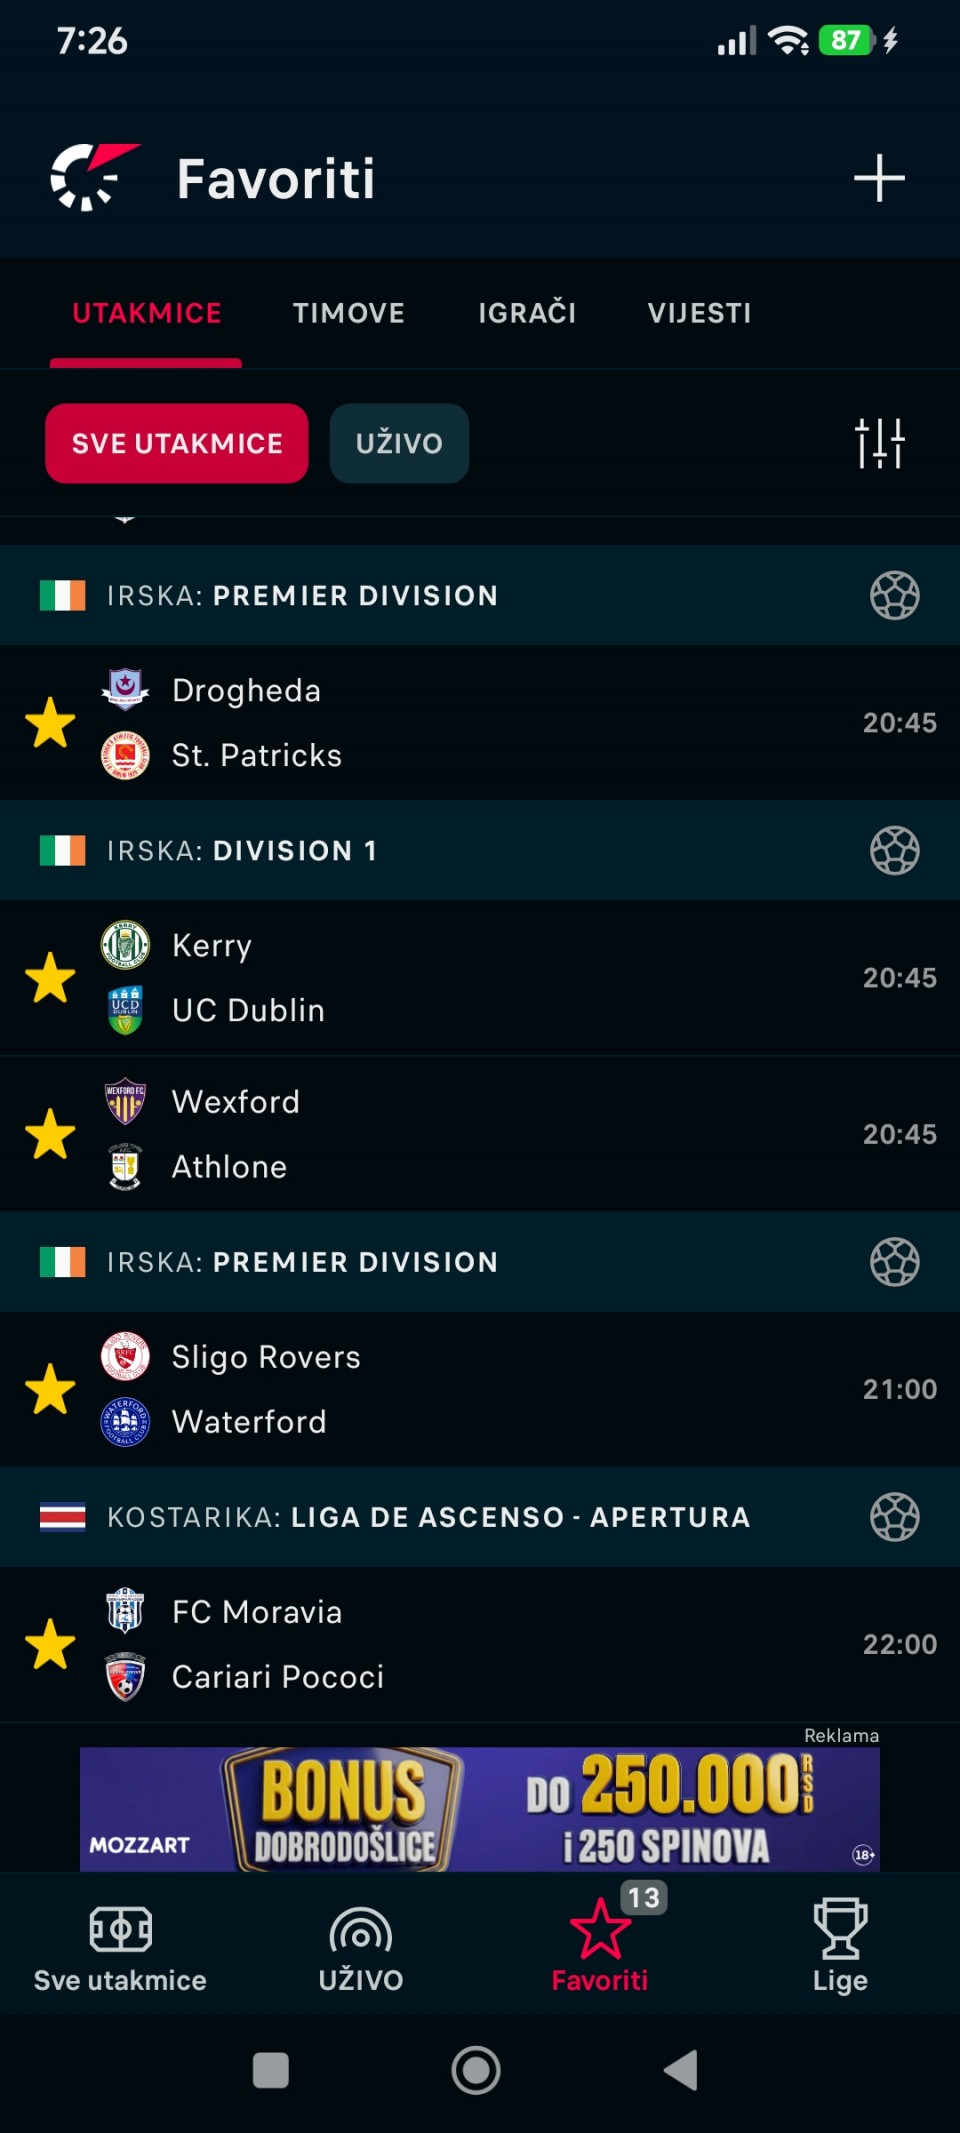This screenshot has height=2133, width=960.
Task: Select the VIJESTI tab
Action: pyautogui.click(x=699, y=313)
